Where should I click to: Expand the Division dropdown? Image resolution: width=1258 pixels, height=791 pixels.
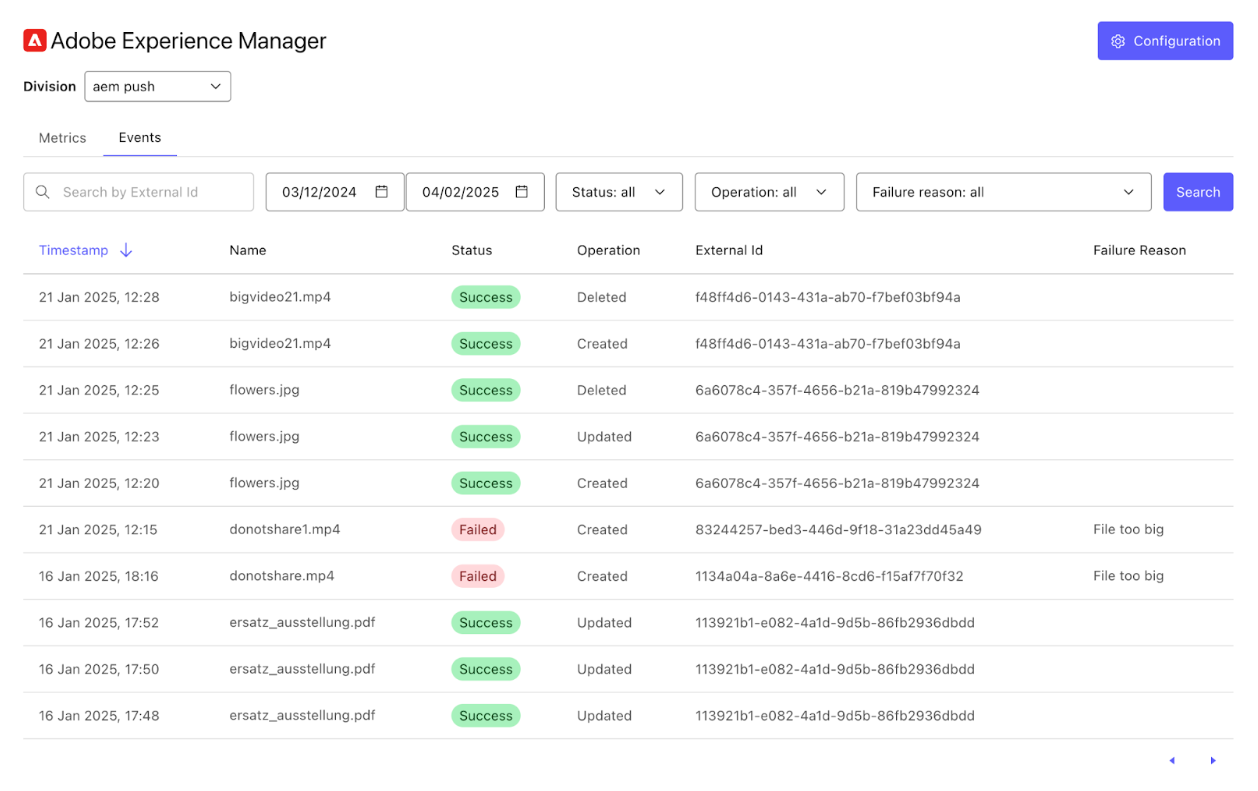pos(157,87)
